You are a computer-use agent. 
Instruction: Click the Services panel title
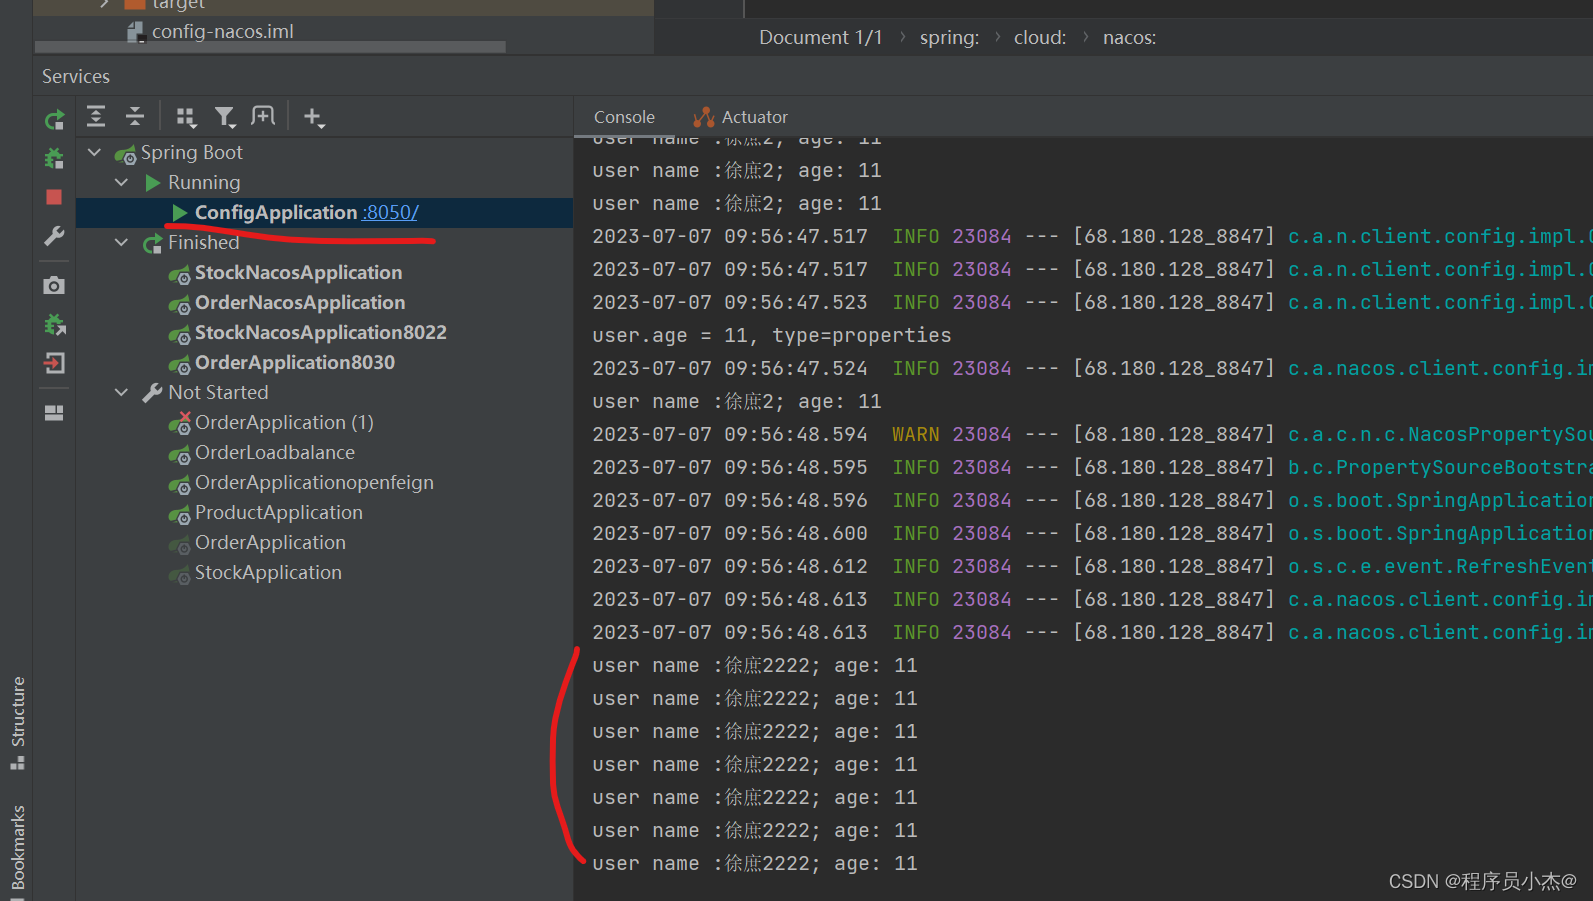click(76, 76)
